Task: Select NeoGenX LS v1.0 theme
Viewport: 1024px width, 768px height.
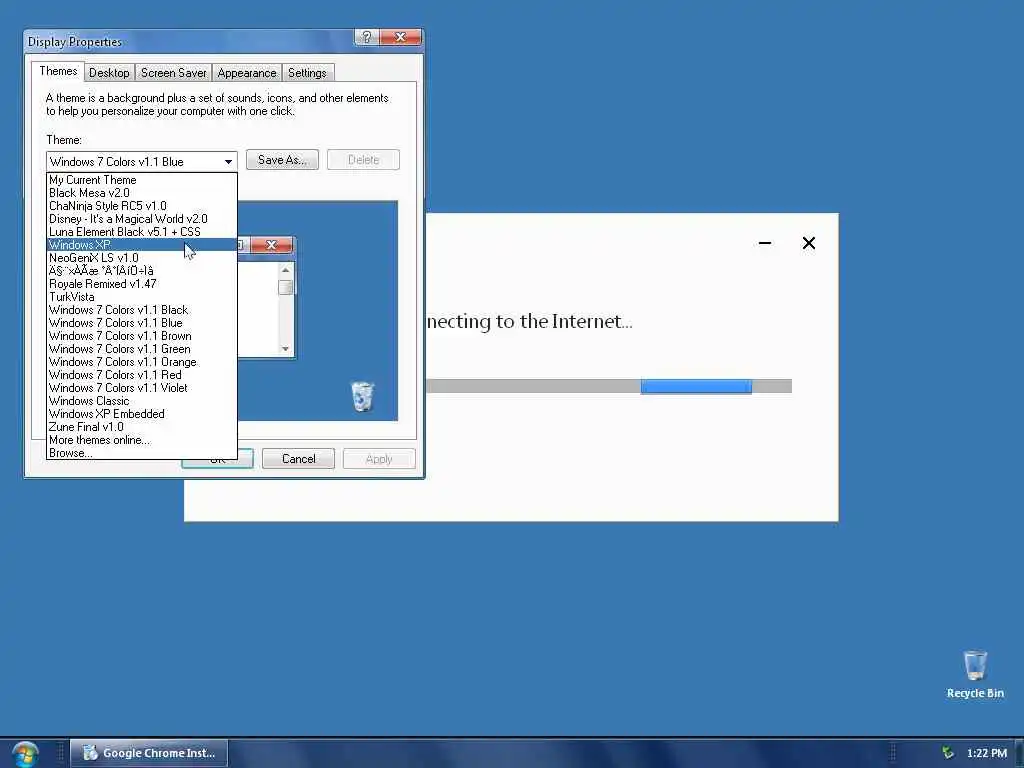Action: [142, 258]
